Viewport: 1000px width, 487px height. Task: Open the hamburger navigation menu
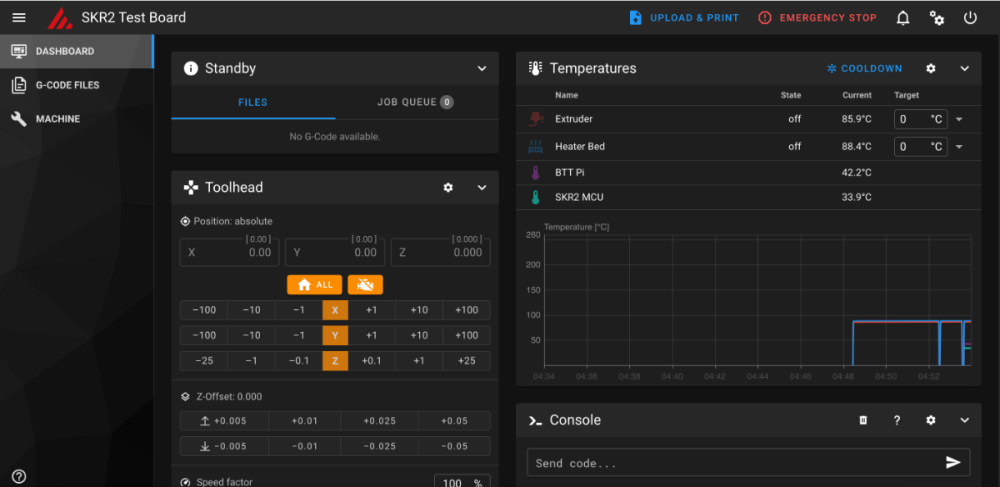point(19,18)
